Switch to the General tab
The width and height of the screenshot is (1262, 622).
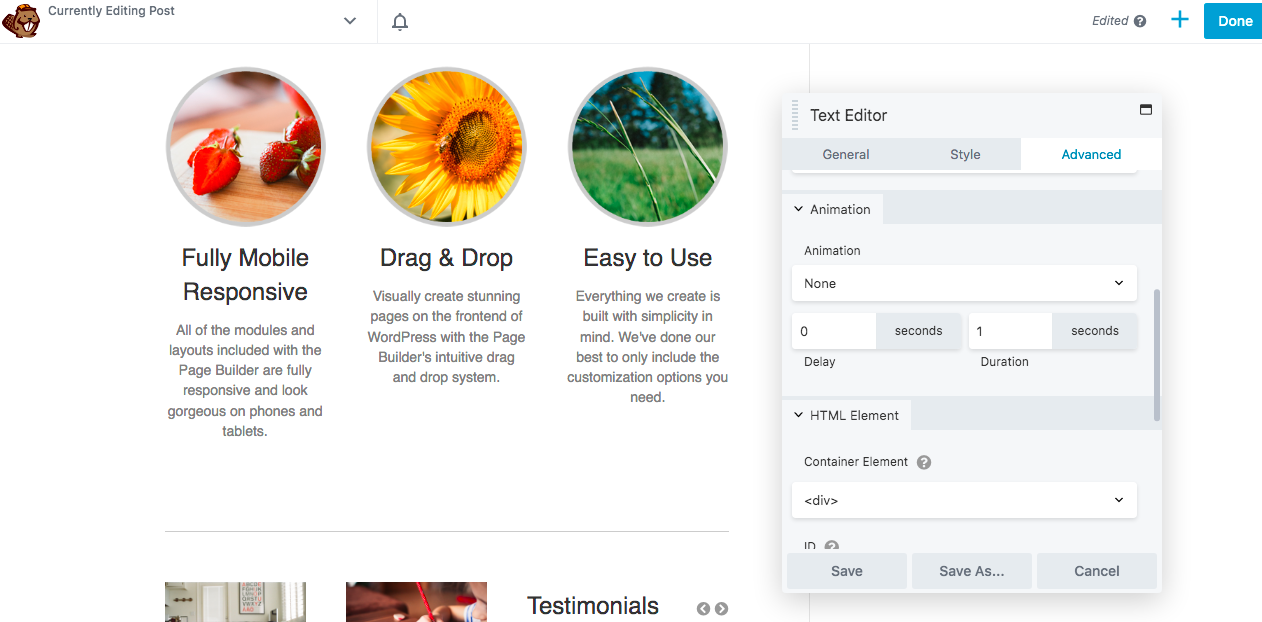[x=846, y=154]
